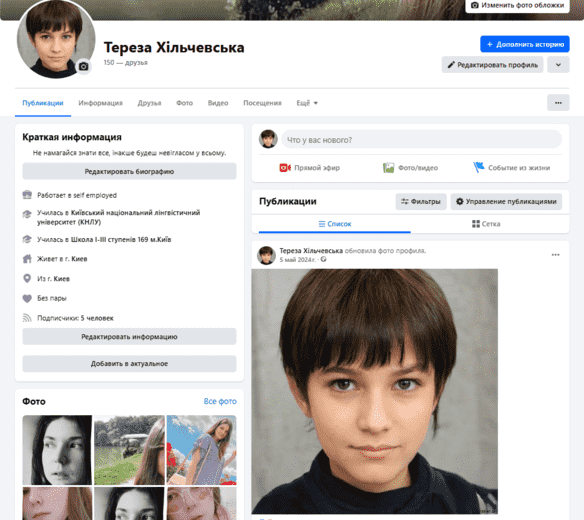Viewport: 584px width, 520px height.
Task: Click the Краткая информация heading
Action: pos(72,137)
